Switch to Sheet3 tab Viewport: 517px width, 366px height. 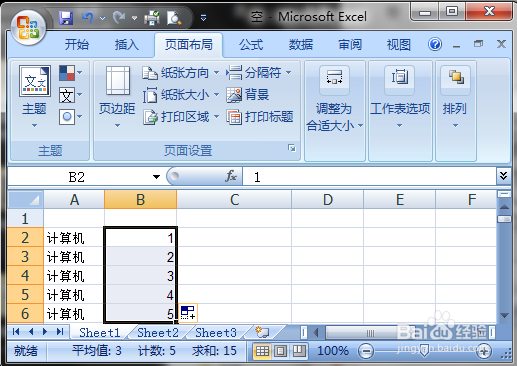(x=216, y=332)
